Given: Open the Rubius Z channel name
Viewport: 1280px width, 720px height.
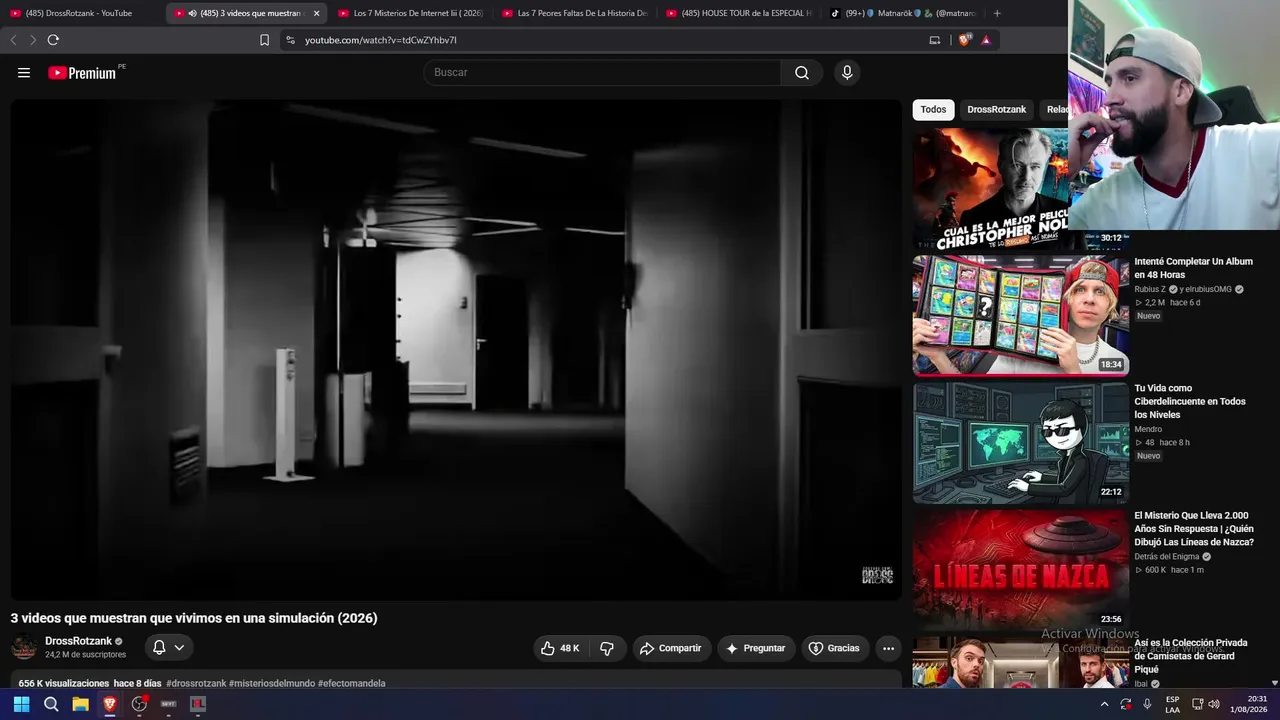Looking at the screenshot, I should pyautogui.click(x=1150, y=289).
